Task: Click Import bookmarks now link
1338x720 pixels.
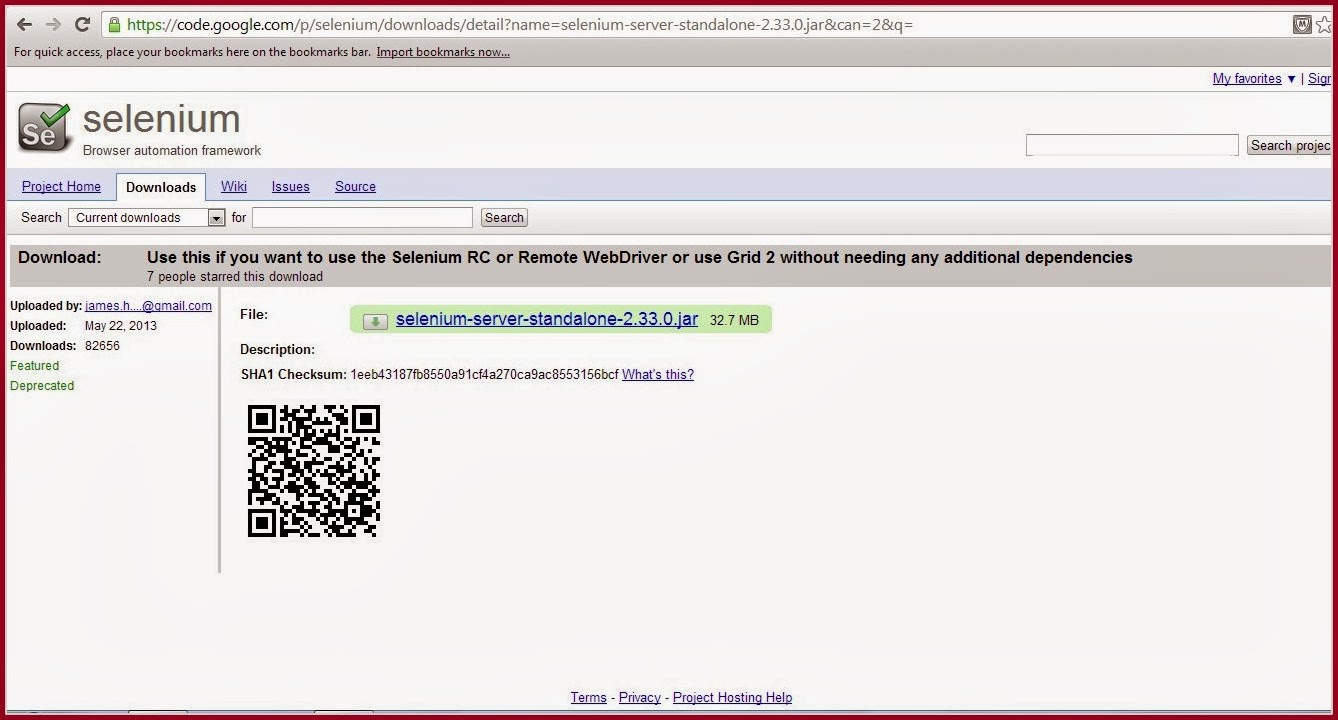Action: pyautogui.click(x=443, y=52)
